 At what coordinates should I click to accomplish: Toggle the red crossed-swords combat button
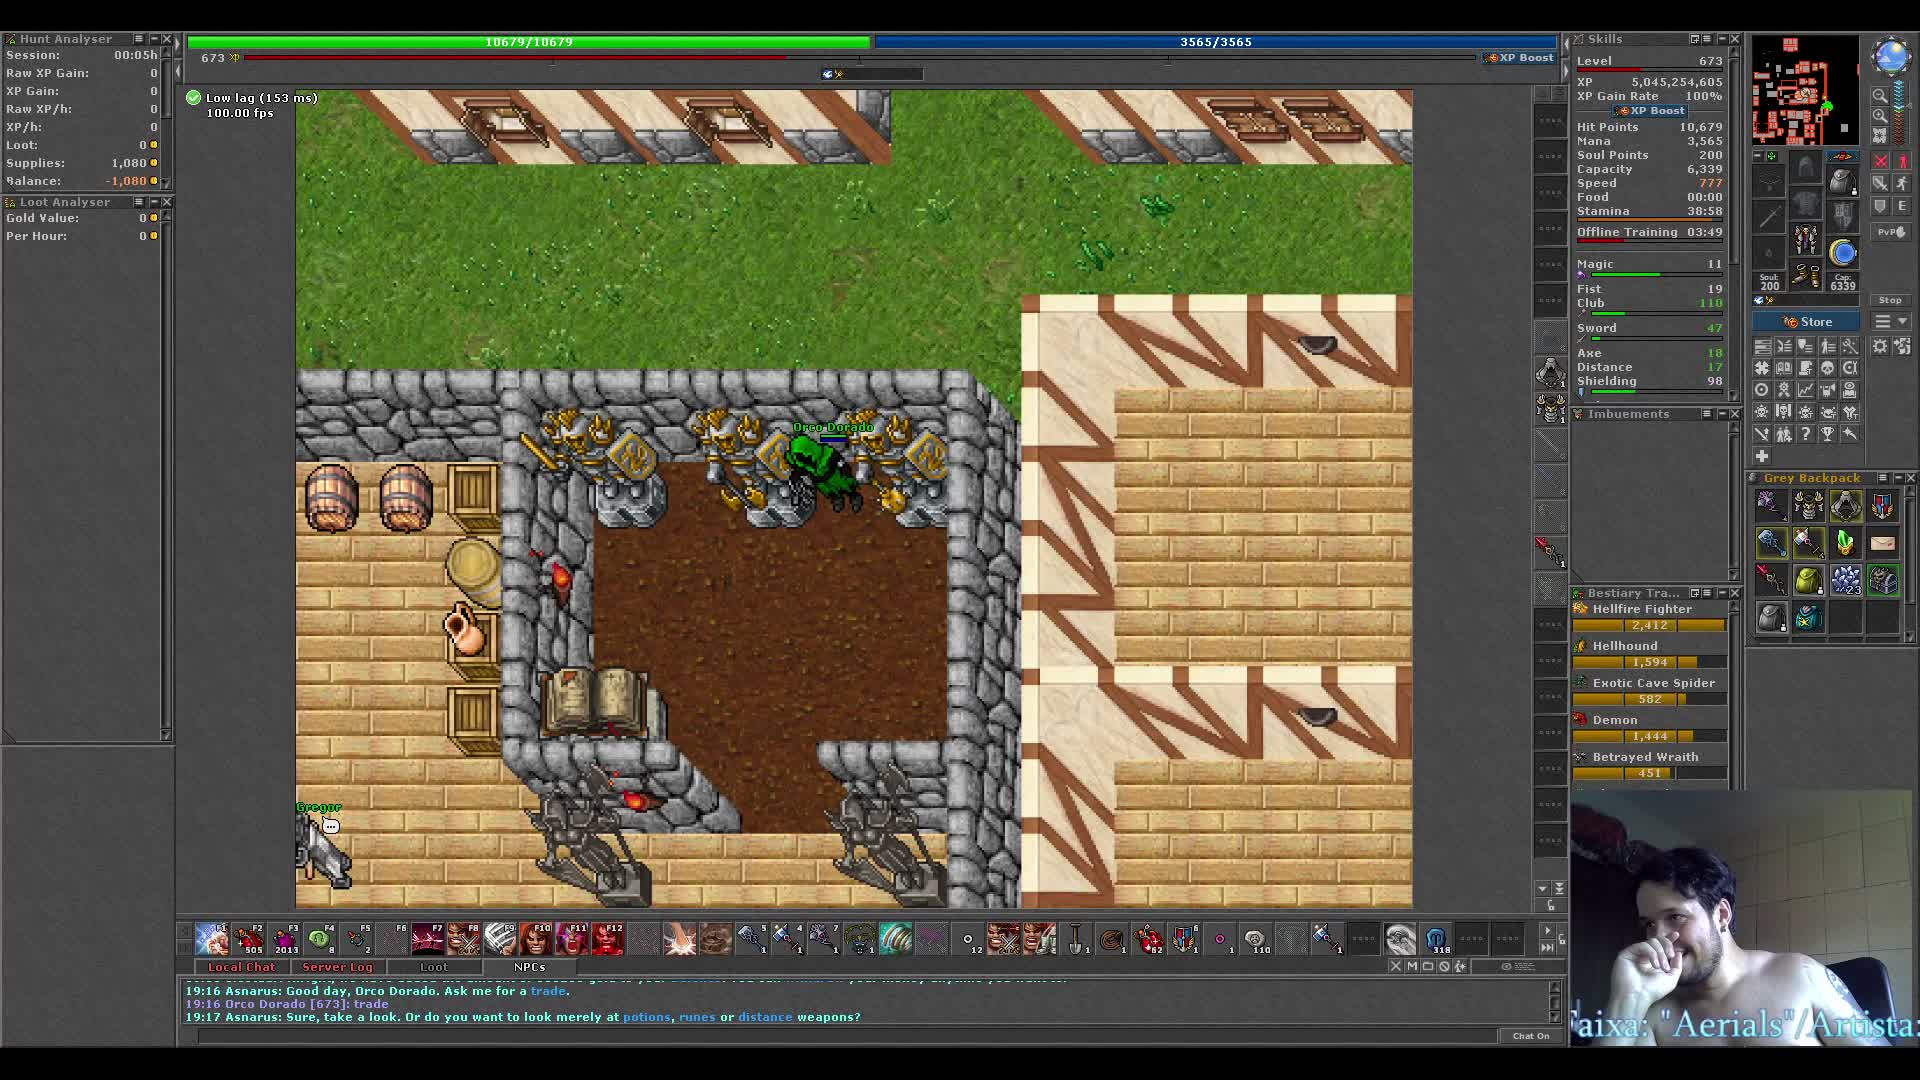pos(1880,161)
